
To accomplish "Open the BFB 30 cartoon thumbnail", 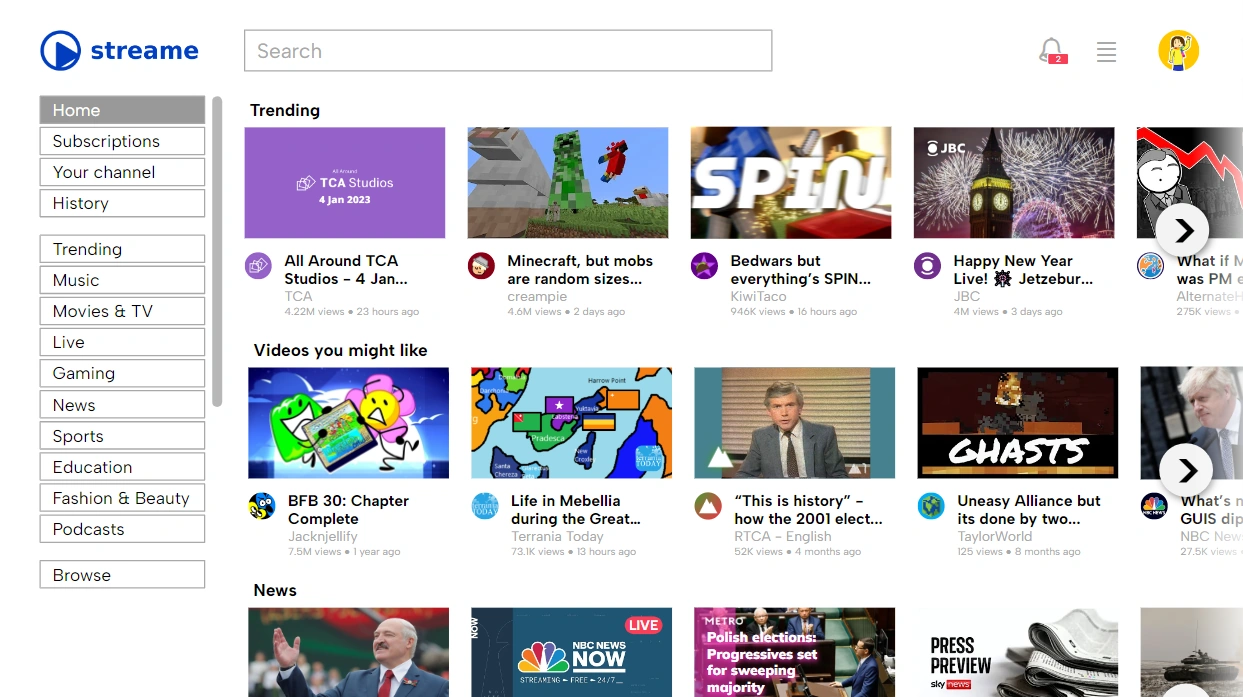I will [x=349, y=423].
